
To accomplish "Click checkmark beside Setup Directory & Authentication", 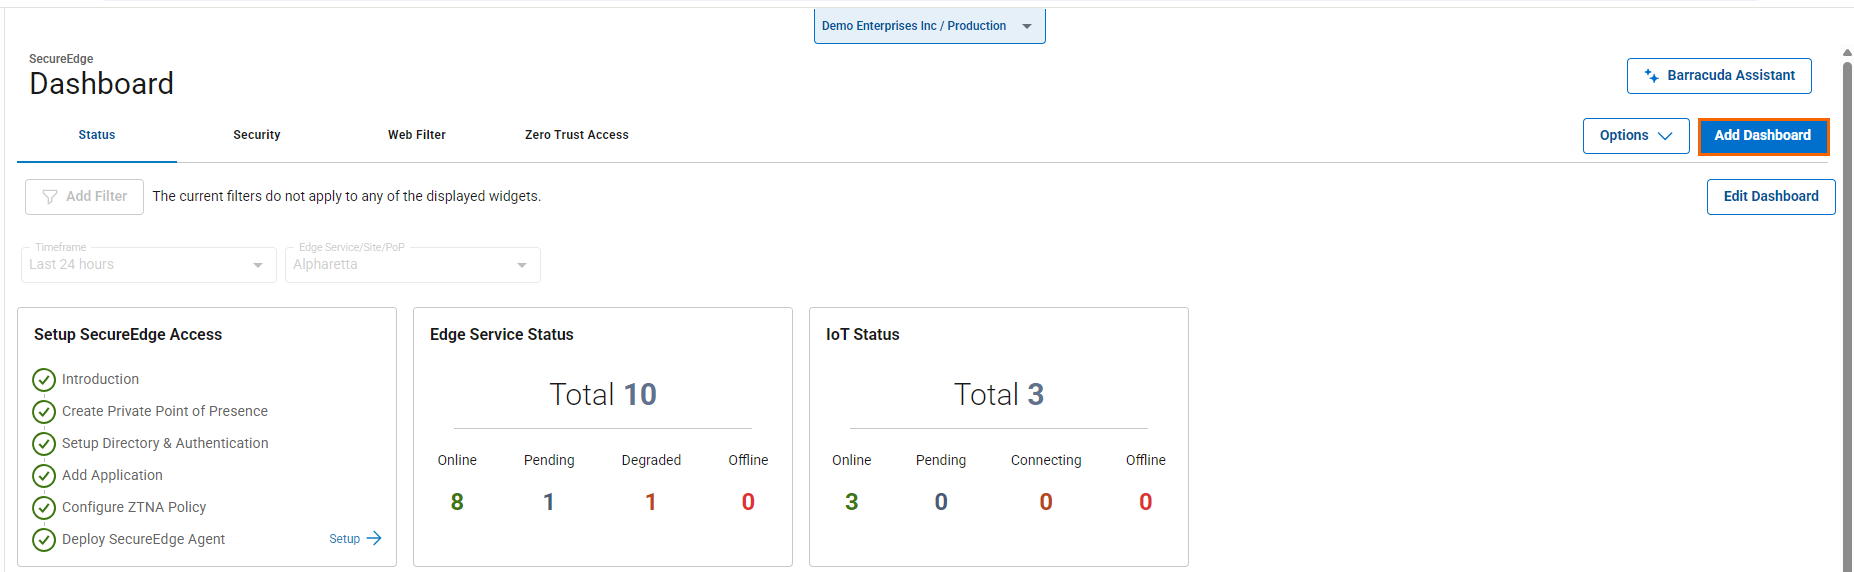I will coord(44,444).
